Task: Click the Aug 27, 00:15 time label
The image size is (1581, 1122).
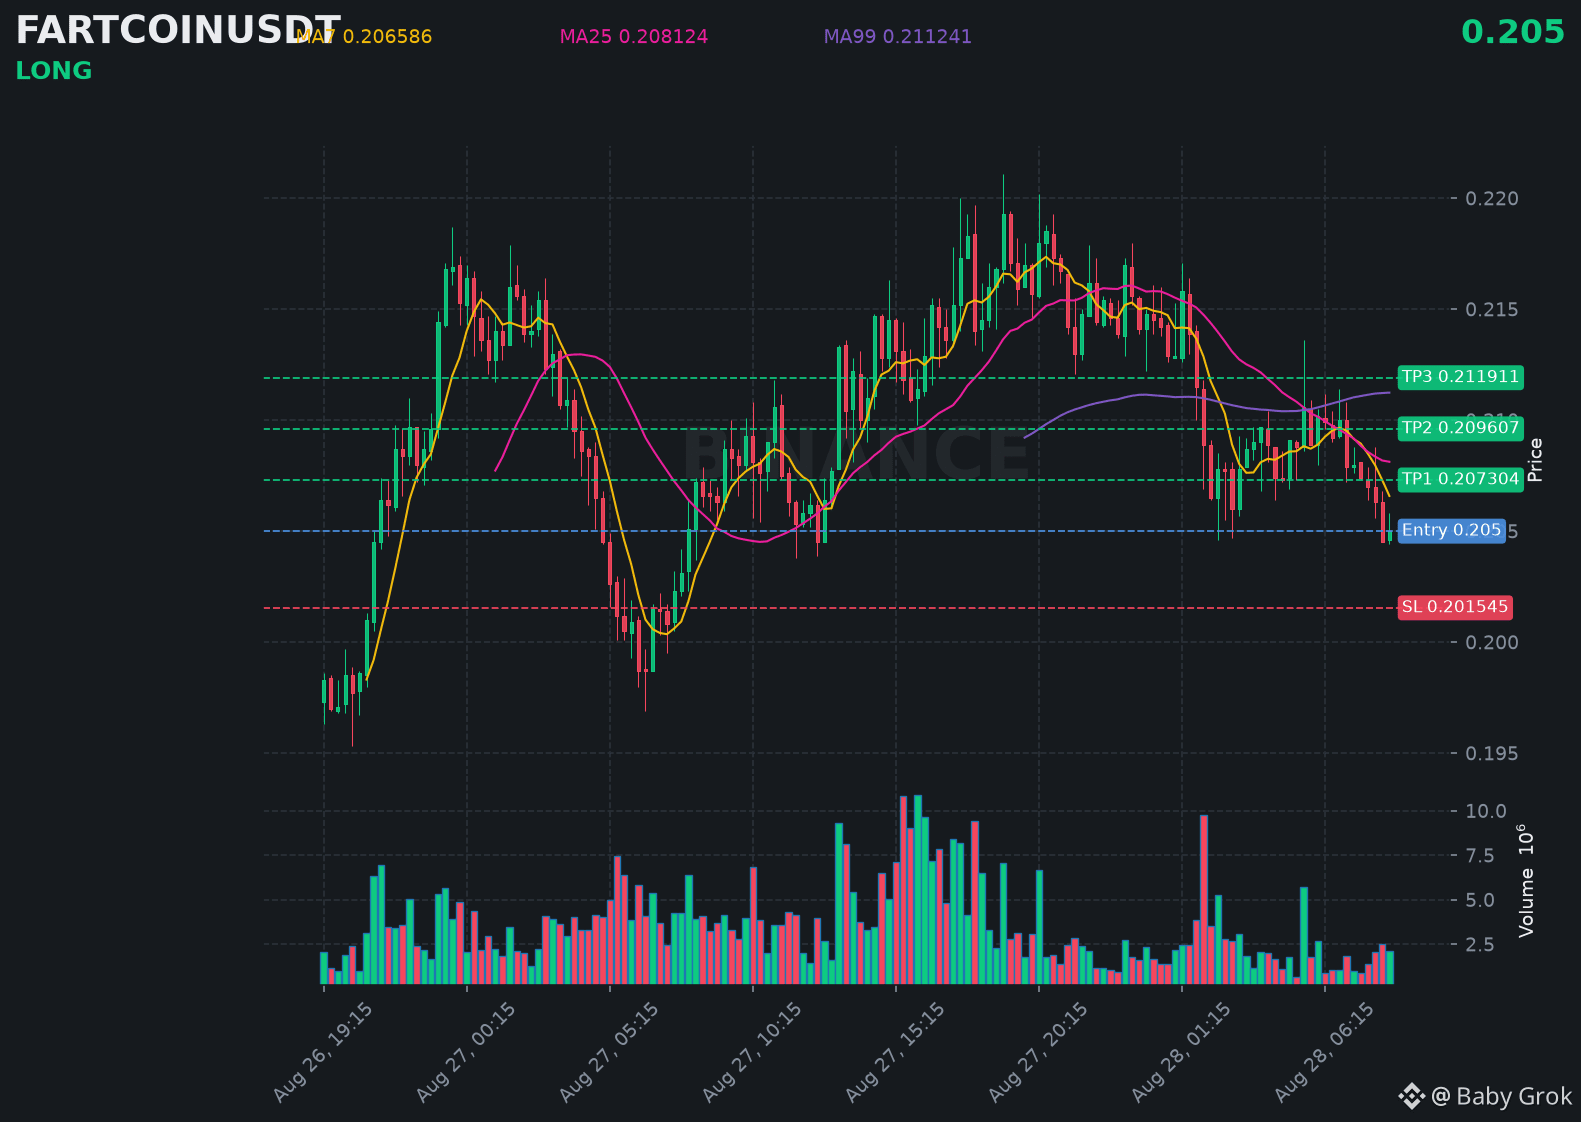Action: pyautogui.click(x=466, y=1053)
